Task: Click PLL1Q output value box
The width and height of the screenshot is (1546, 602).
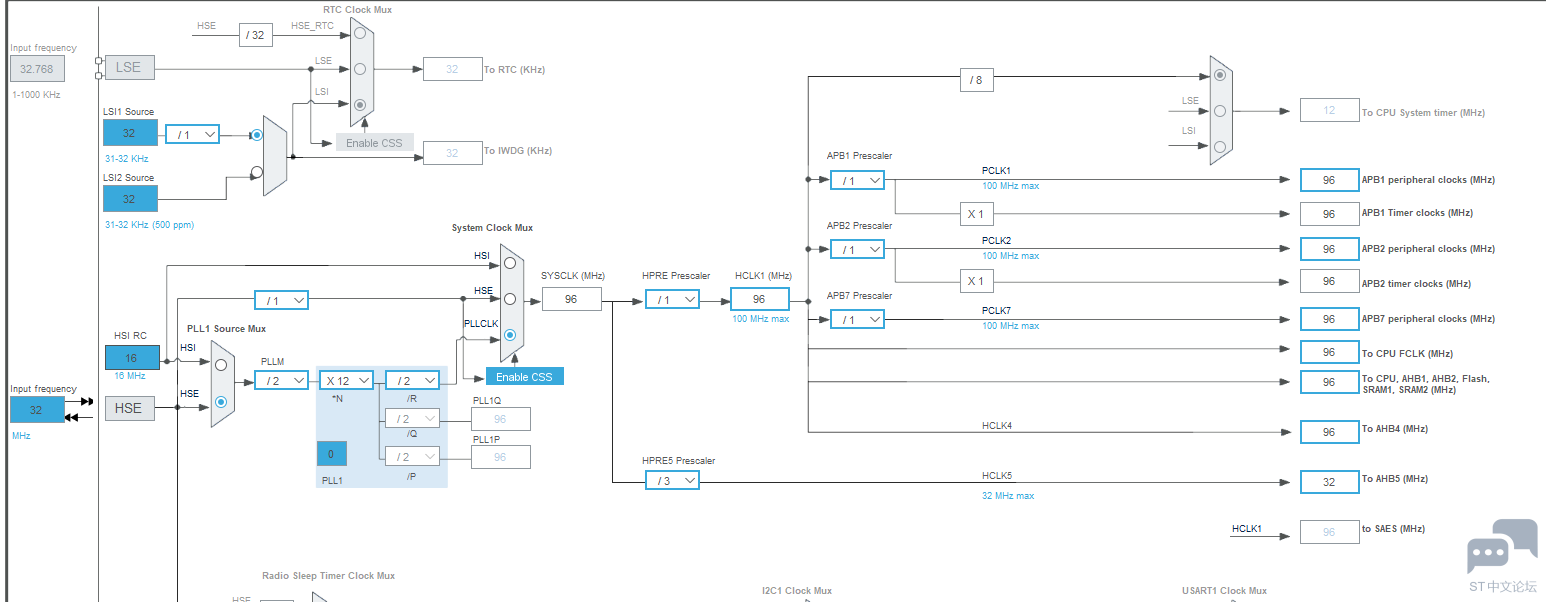Action: [500, 419]
